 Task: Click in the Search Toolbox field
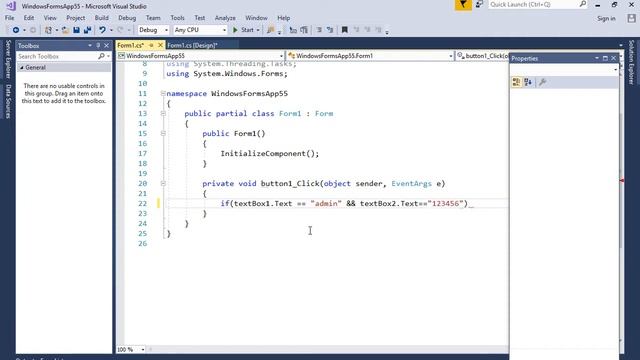[56, 56]
